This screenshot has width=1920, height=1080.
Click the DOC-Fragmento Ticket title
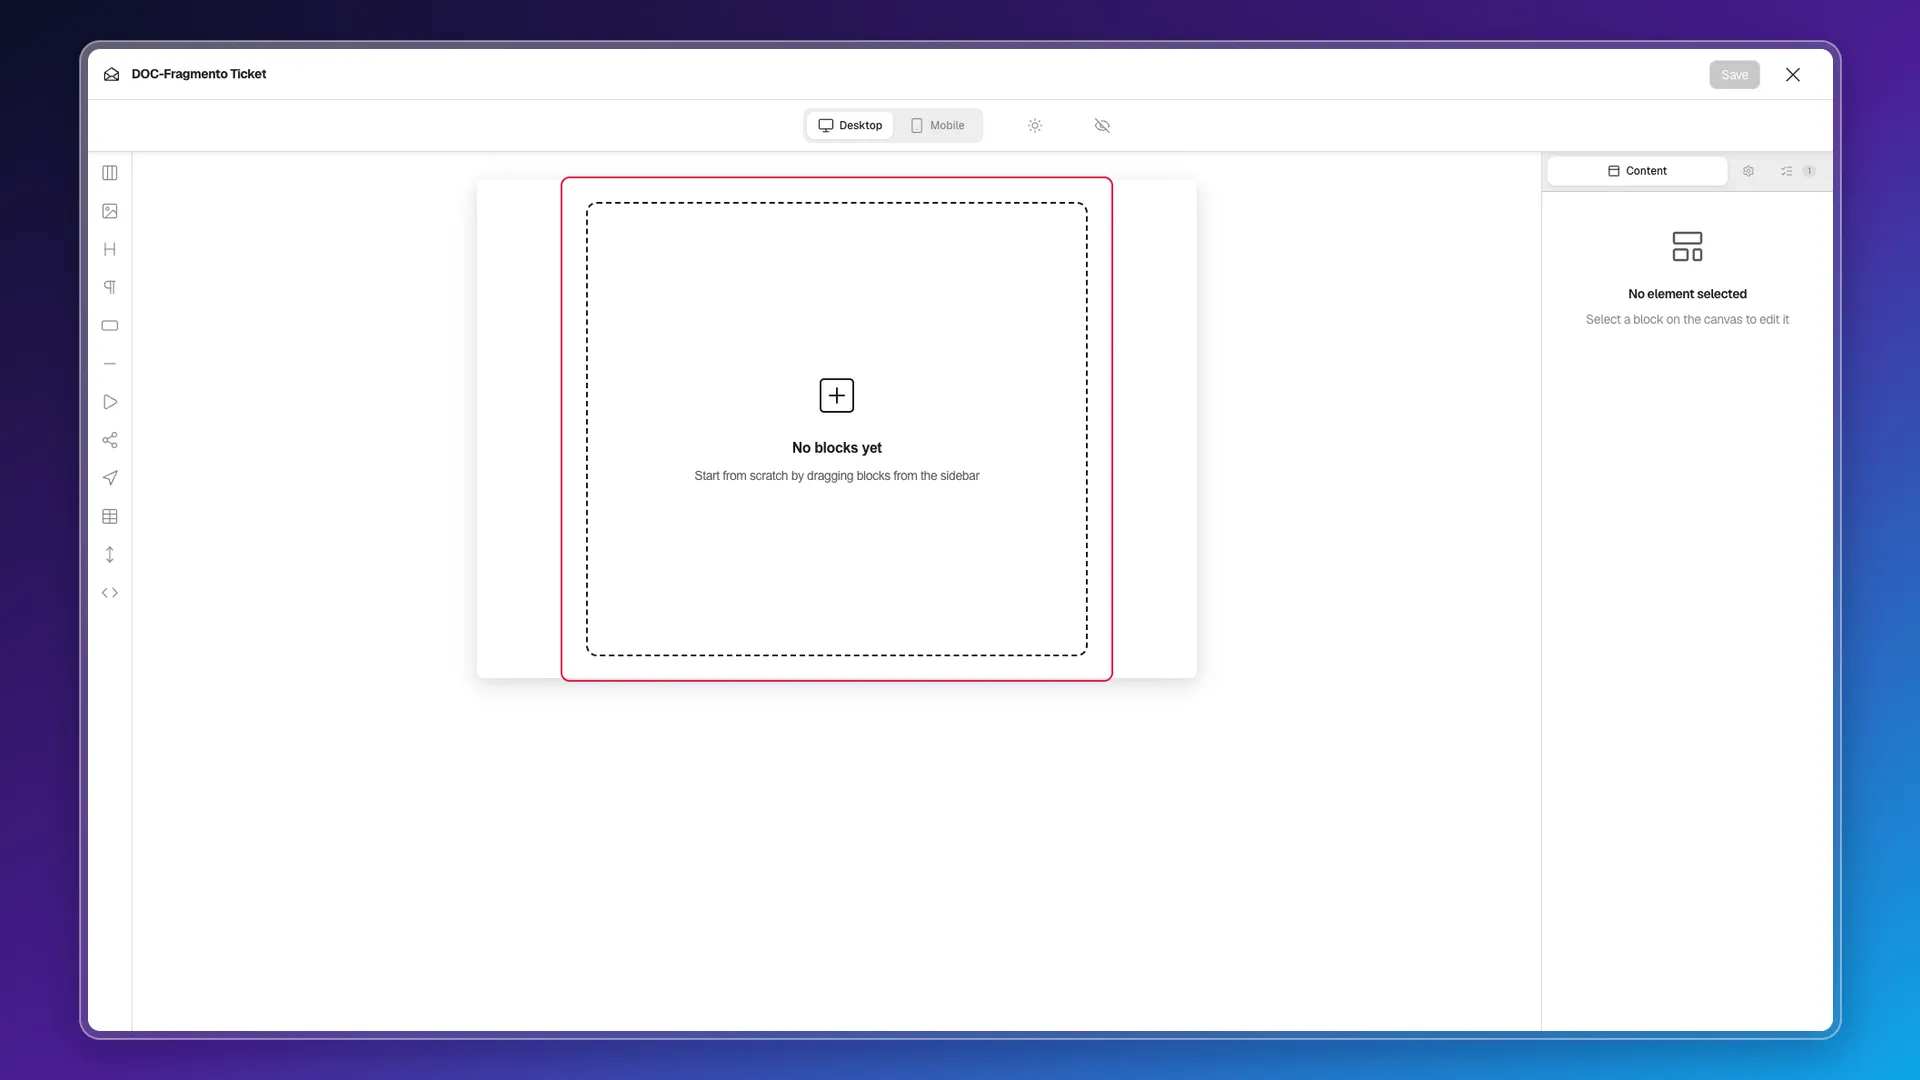coord(199,74)
